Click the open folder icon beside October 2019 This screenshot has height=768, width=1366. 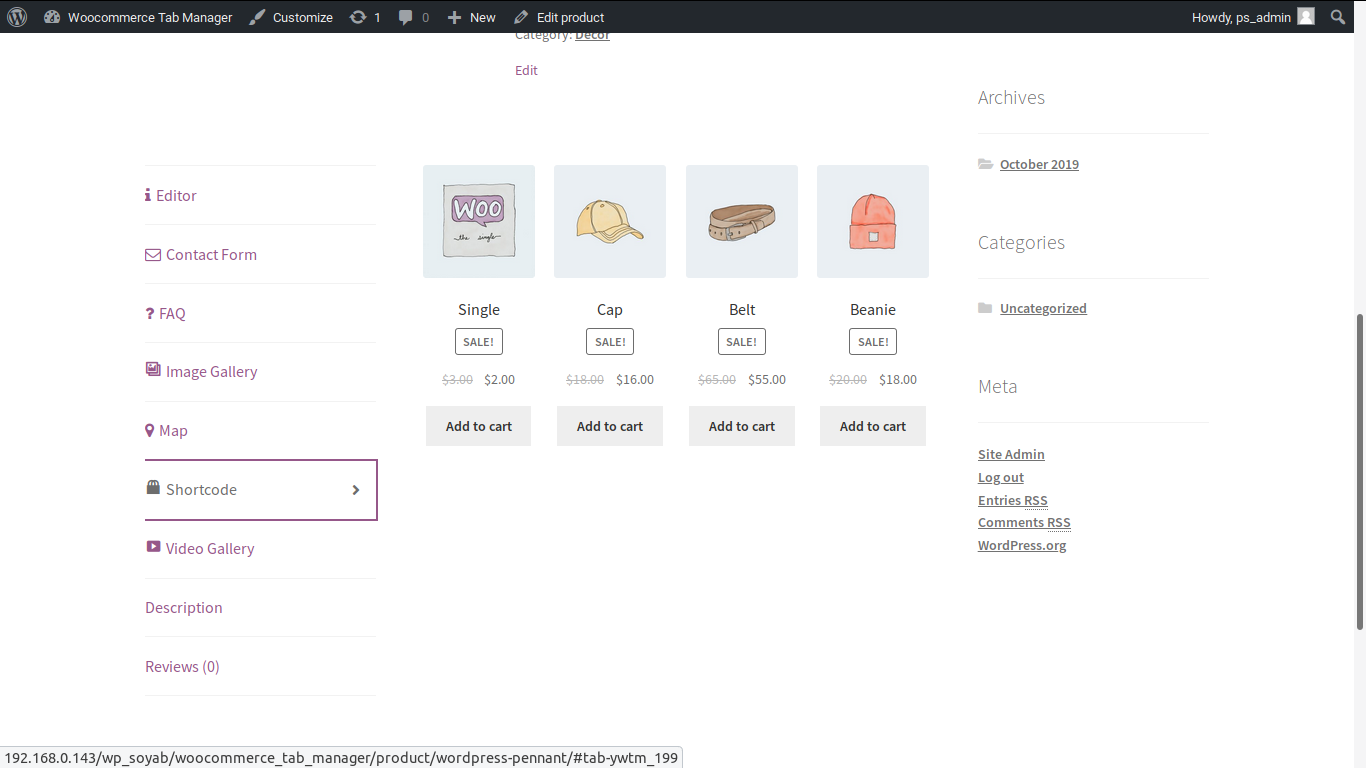point(986,164)
